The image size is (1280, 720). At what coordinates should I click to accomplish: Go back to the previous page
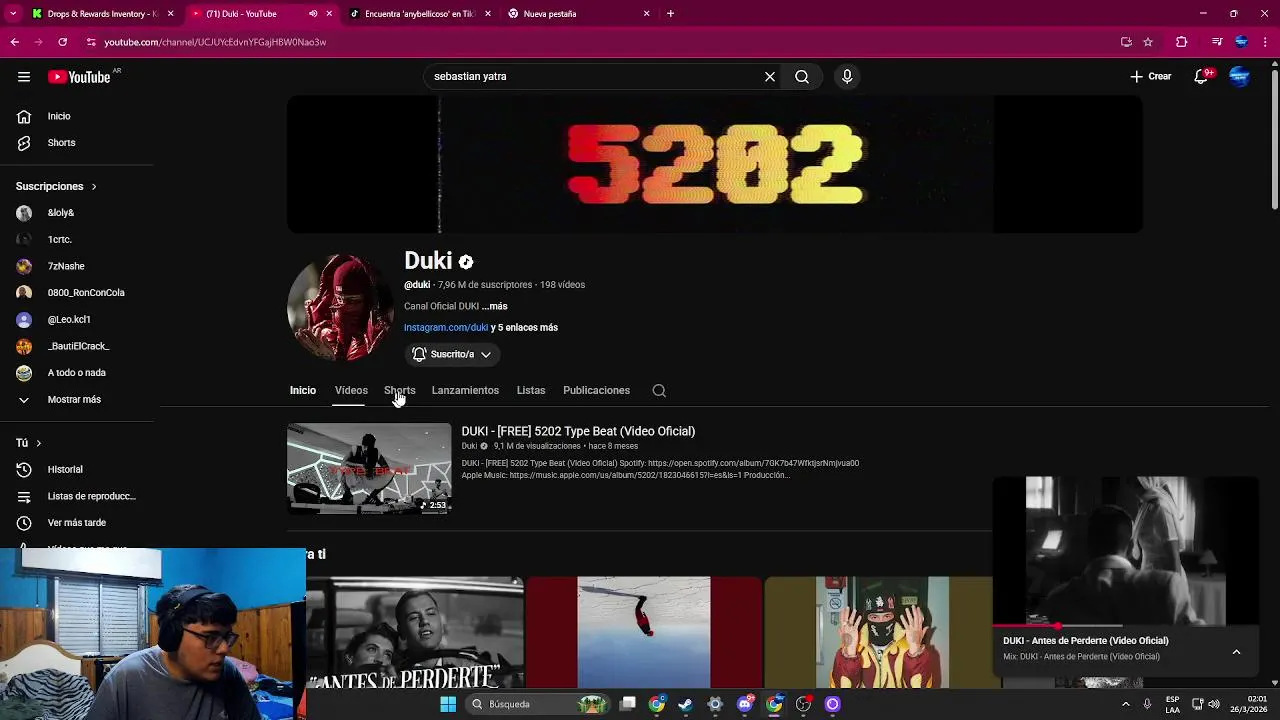coord(15,42)
